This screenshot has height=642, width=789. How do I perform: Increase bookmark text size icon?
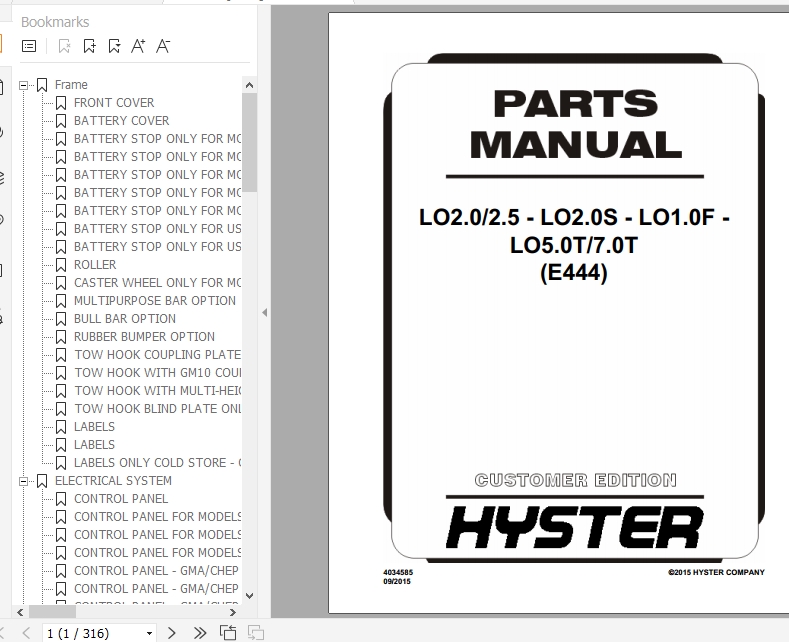point(138,46)
